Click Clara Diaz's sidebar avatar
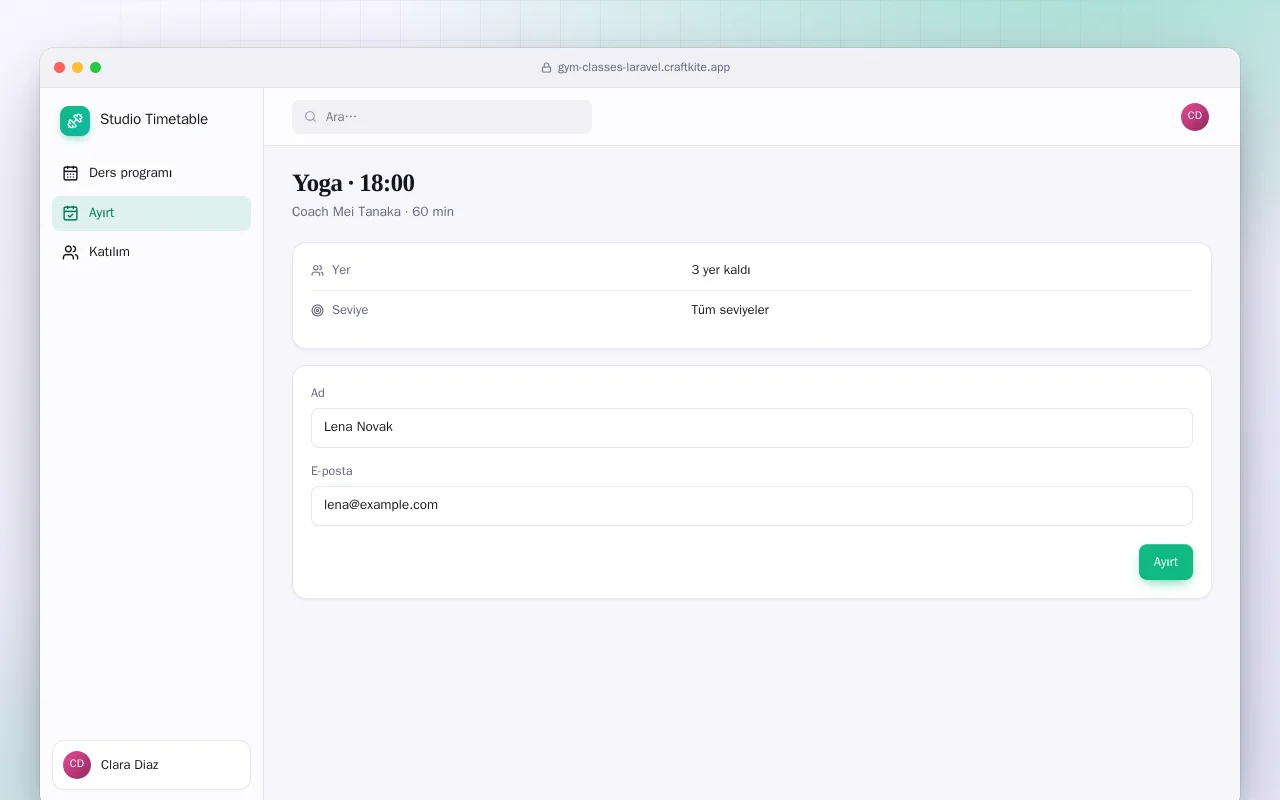 point(77,765)
